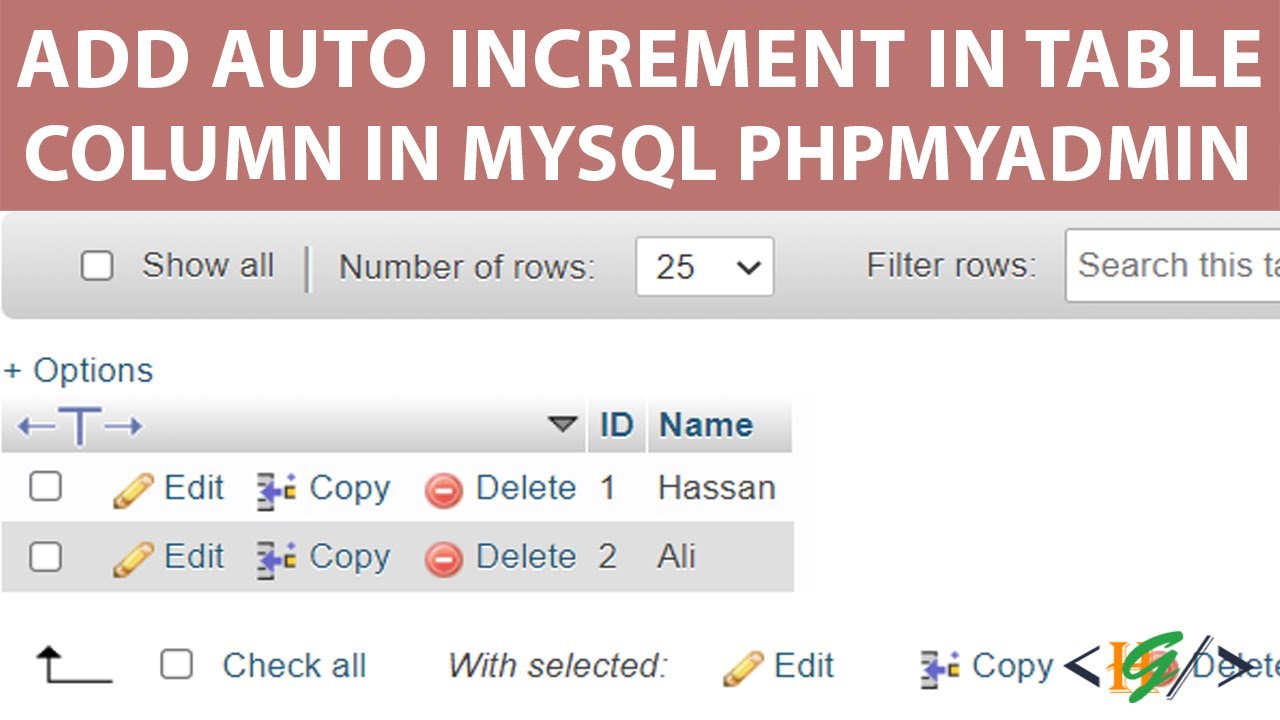
Task: Tick the Show all checkbox
Action: click(96, 267)
